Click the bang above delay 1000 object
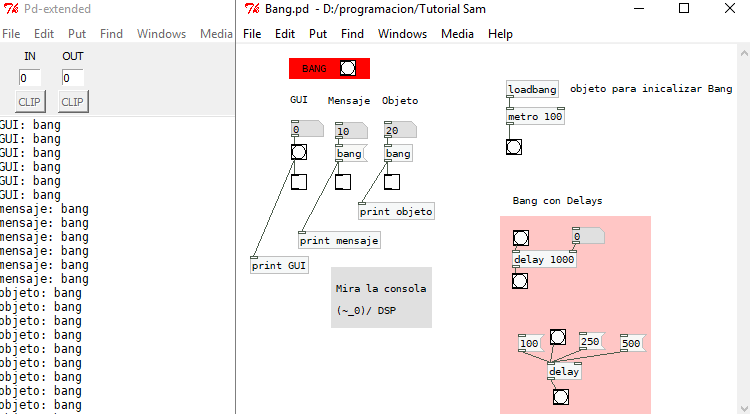 click(x=521, y=238)
